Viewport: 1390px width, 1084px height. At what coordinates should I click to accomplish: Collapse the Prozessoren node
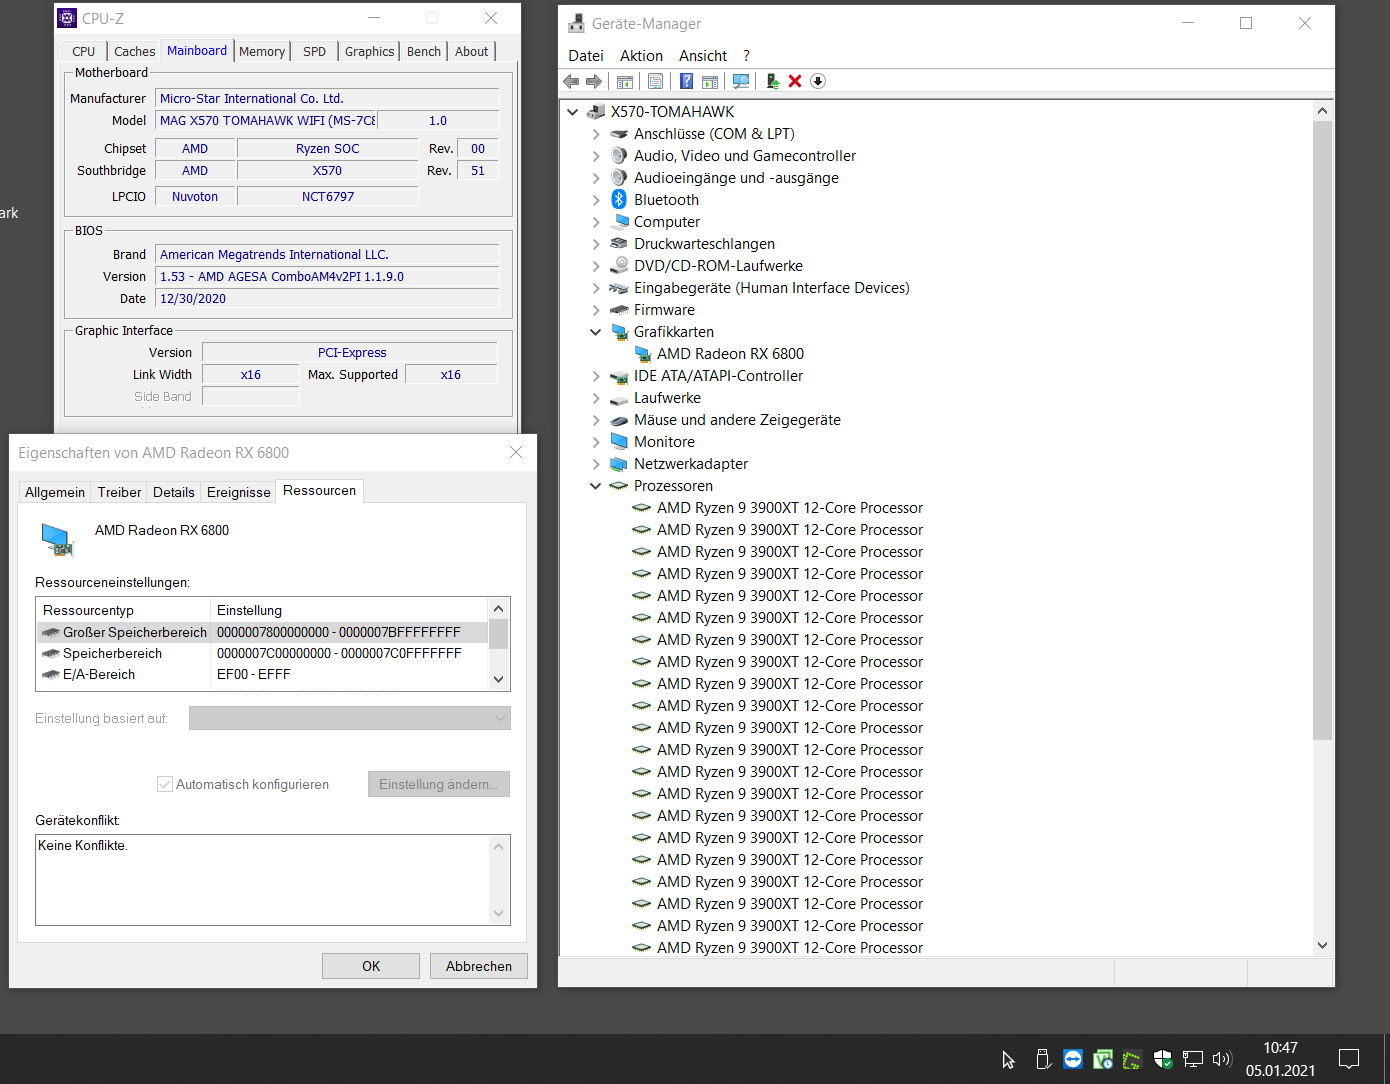tap(596, 486)
